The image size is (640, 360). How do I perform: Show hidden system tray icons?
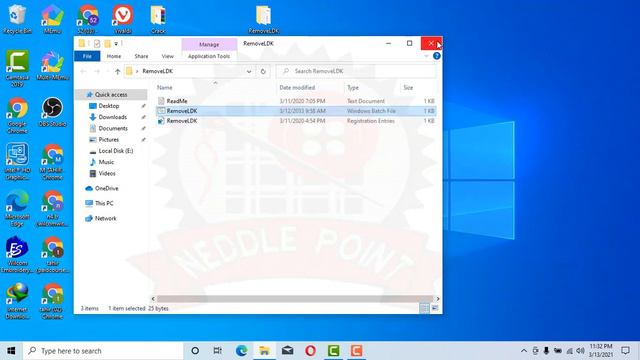tap(524, 351)
